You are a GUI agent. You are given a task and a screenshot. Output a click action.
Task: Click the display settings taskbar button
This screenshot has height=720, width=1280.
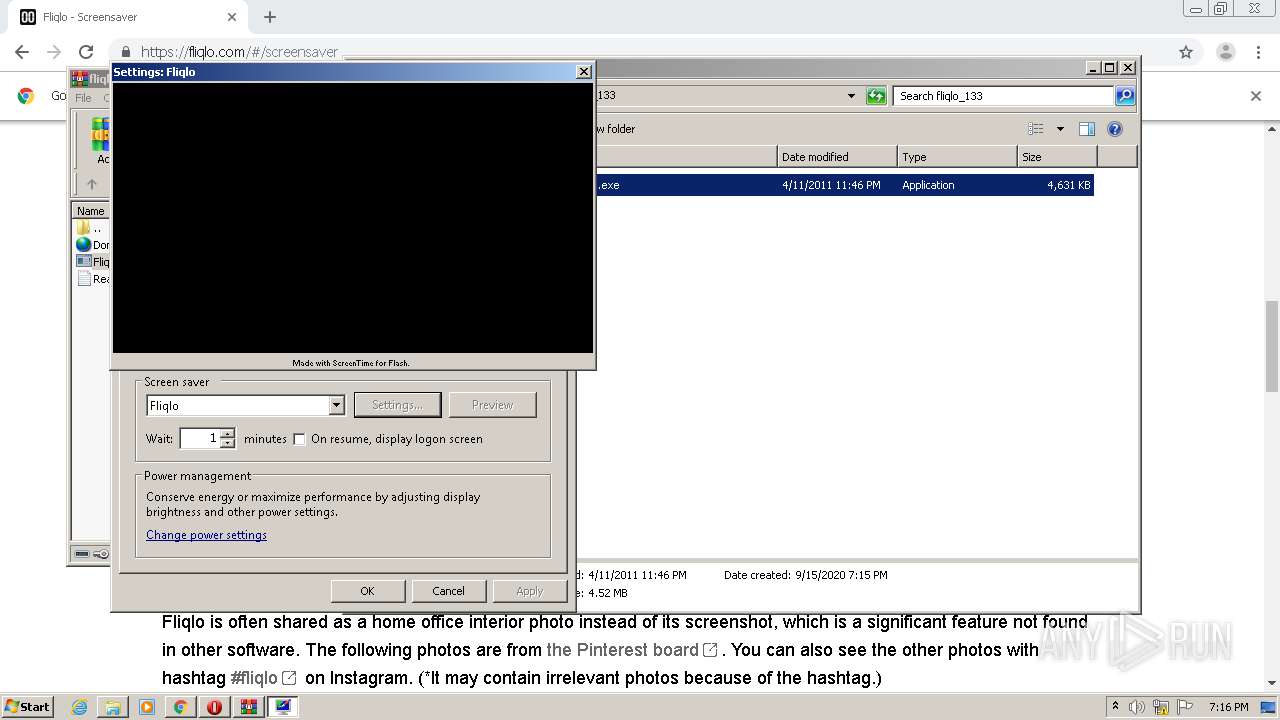point(283,707)
